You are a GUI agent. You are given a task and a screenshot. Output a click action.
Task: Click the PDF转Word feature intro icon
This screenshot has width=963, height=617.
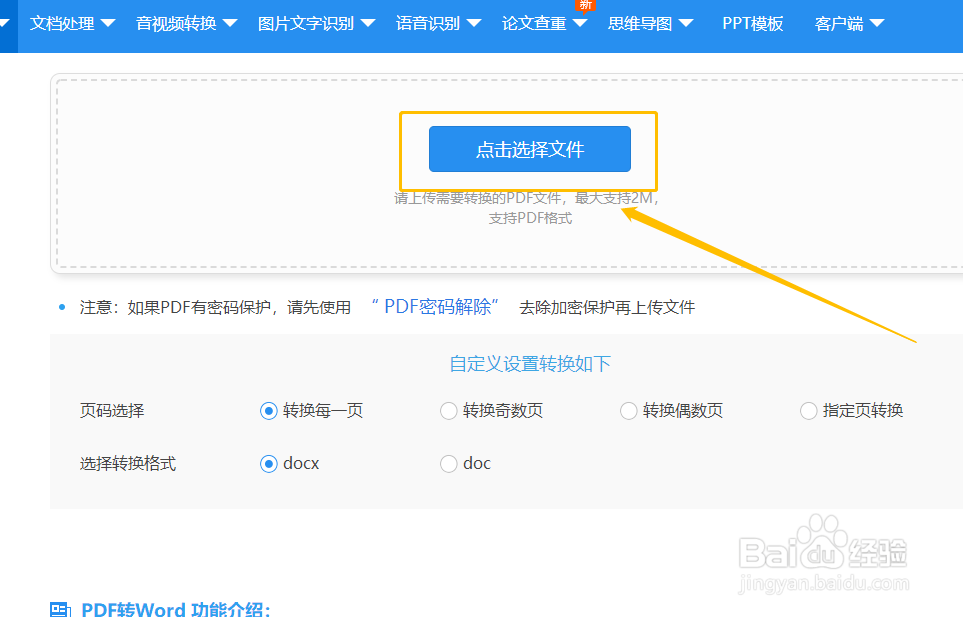tap(61, 609)
